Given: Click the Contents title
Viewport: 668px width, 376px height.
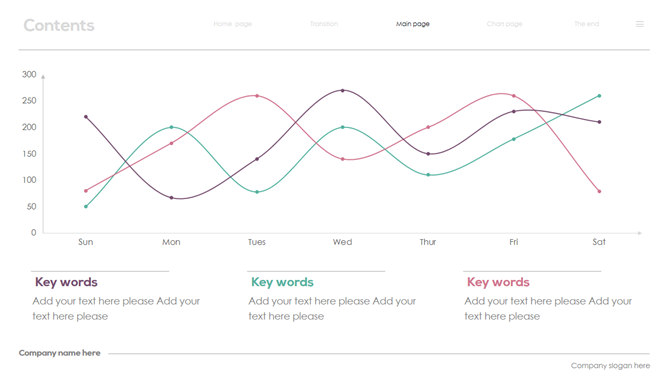Looking at the screenshot, I should coord(59,26).
